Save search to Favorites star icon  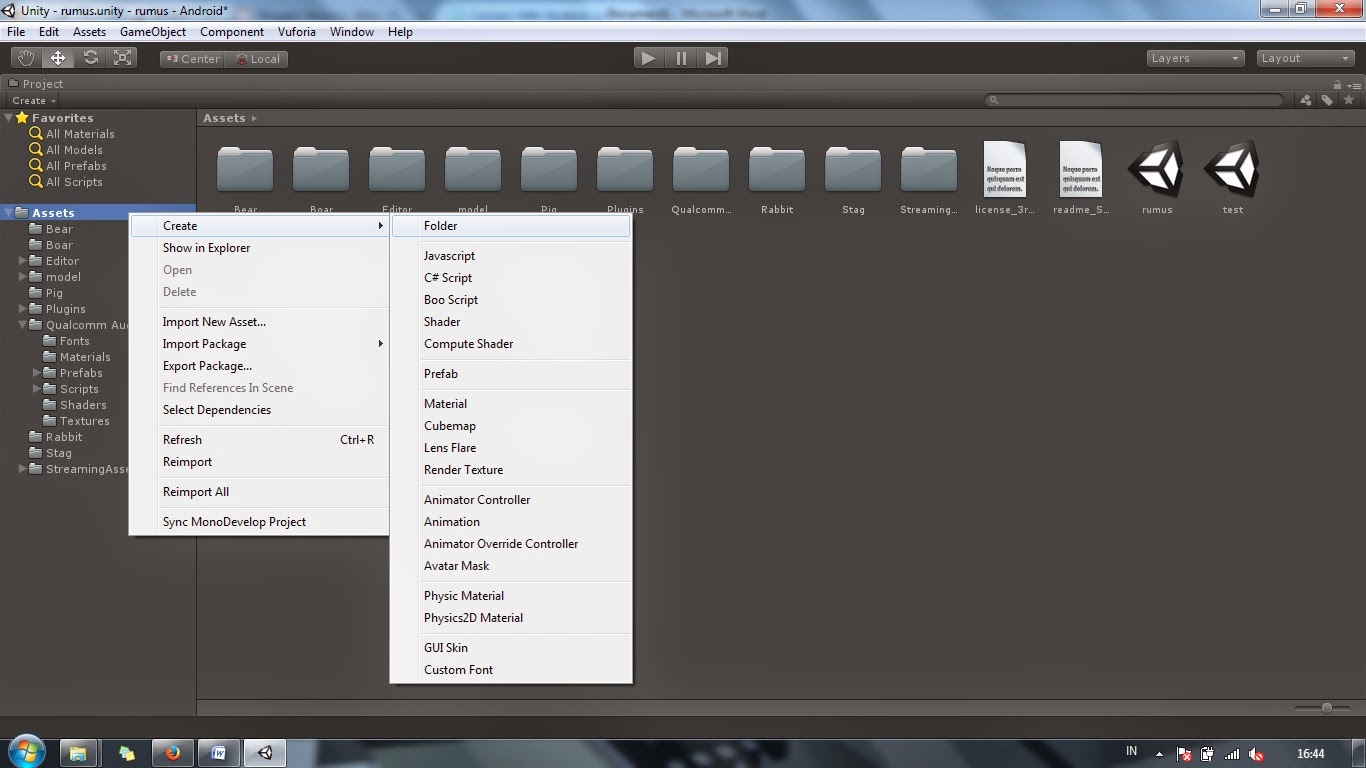coord(1348,100)
